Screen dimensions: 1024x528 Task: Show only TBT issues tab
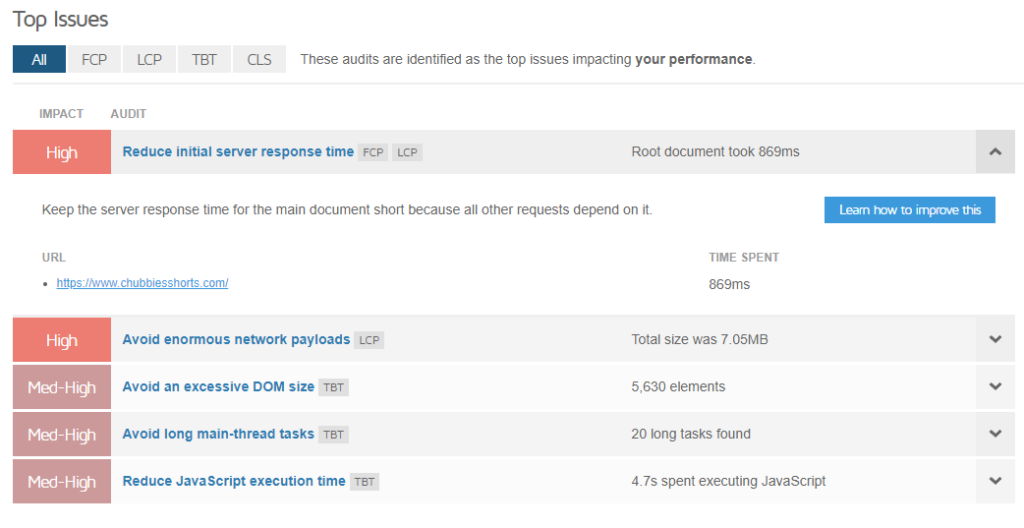coord(204,59)
